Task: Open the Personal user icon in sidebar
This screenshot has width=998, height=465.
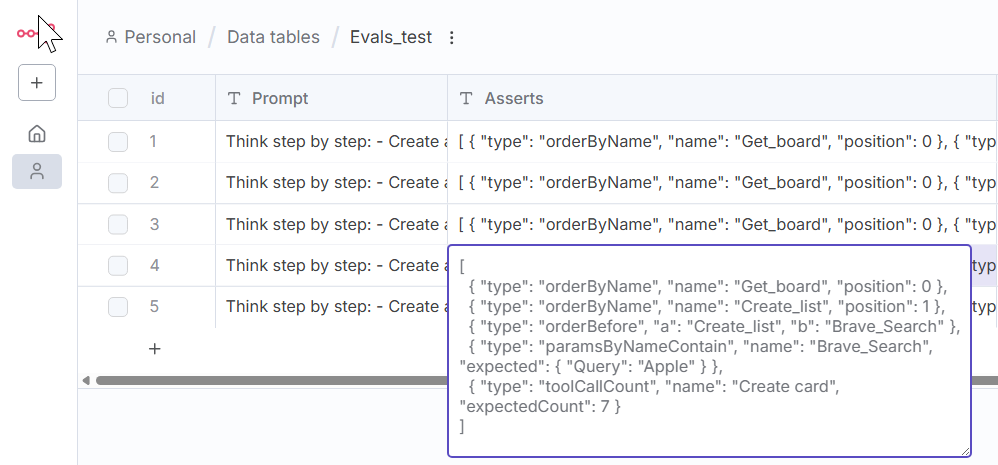Action: [37, 171]
